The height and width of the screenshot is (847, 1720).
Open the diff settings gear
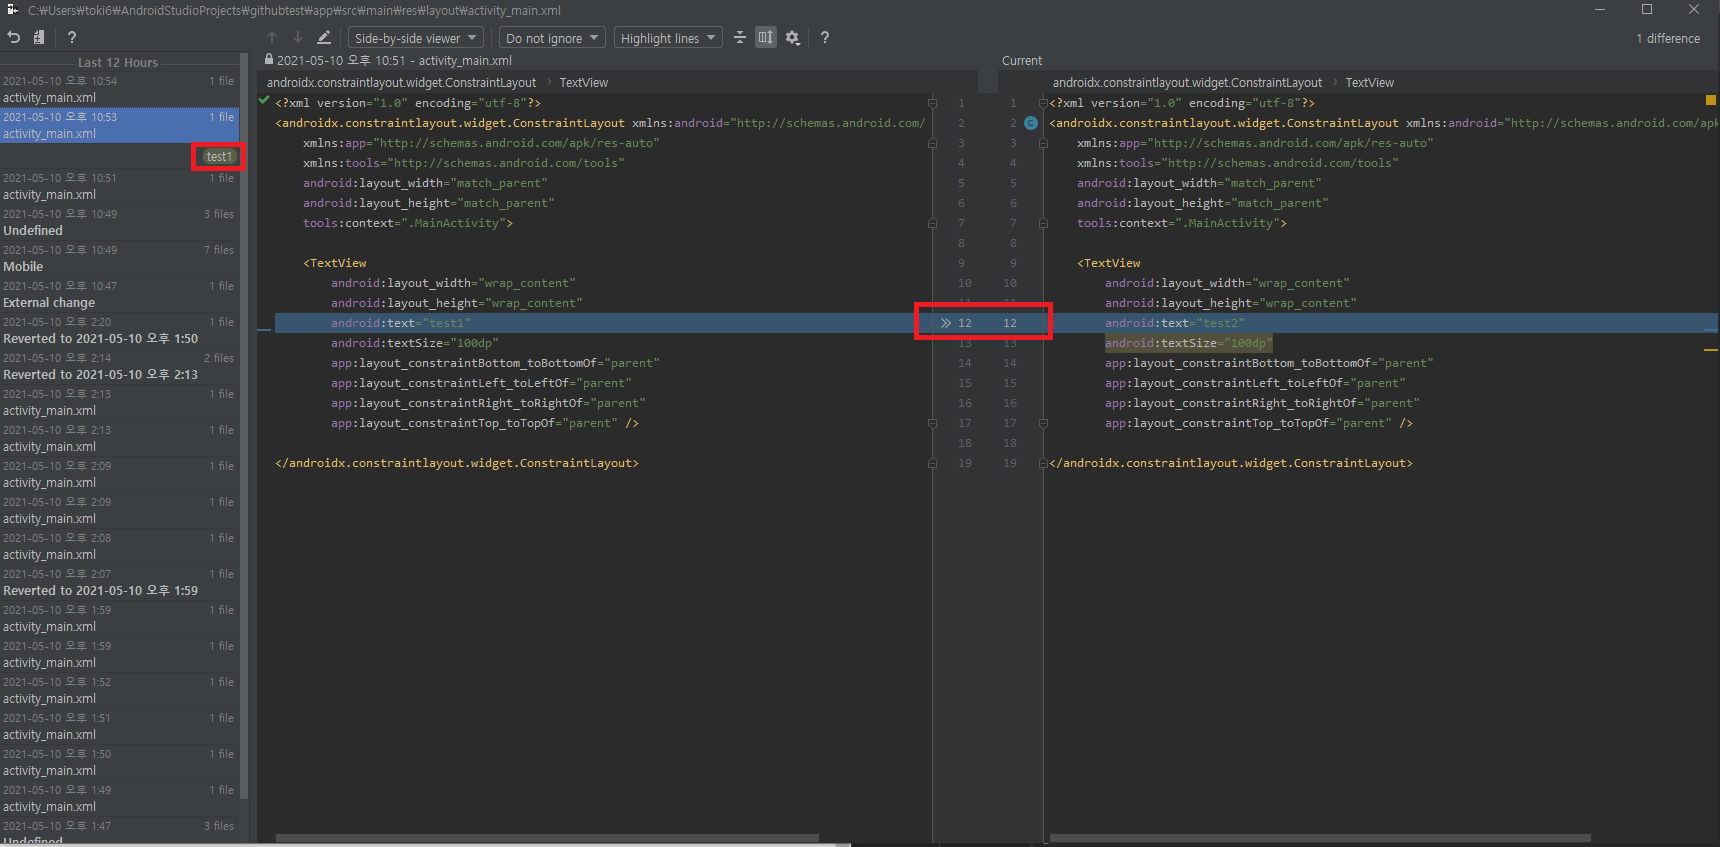793,37
